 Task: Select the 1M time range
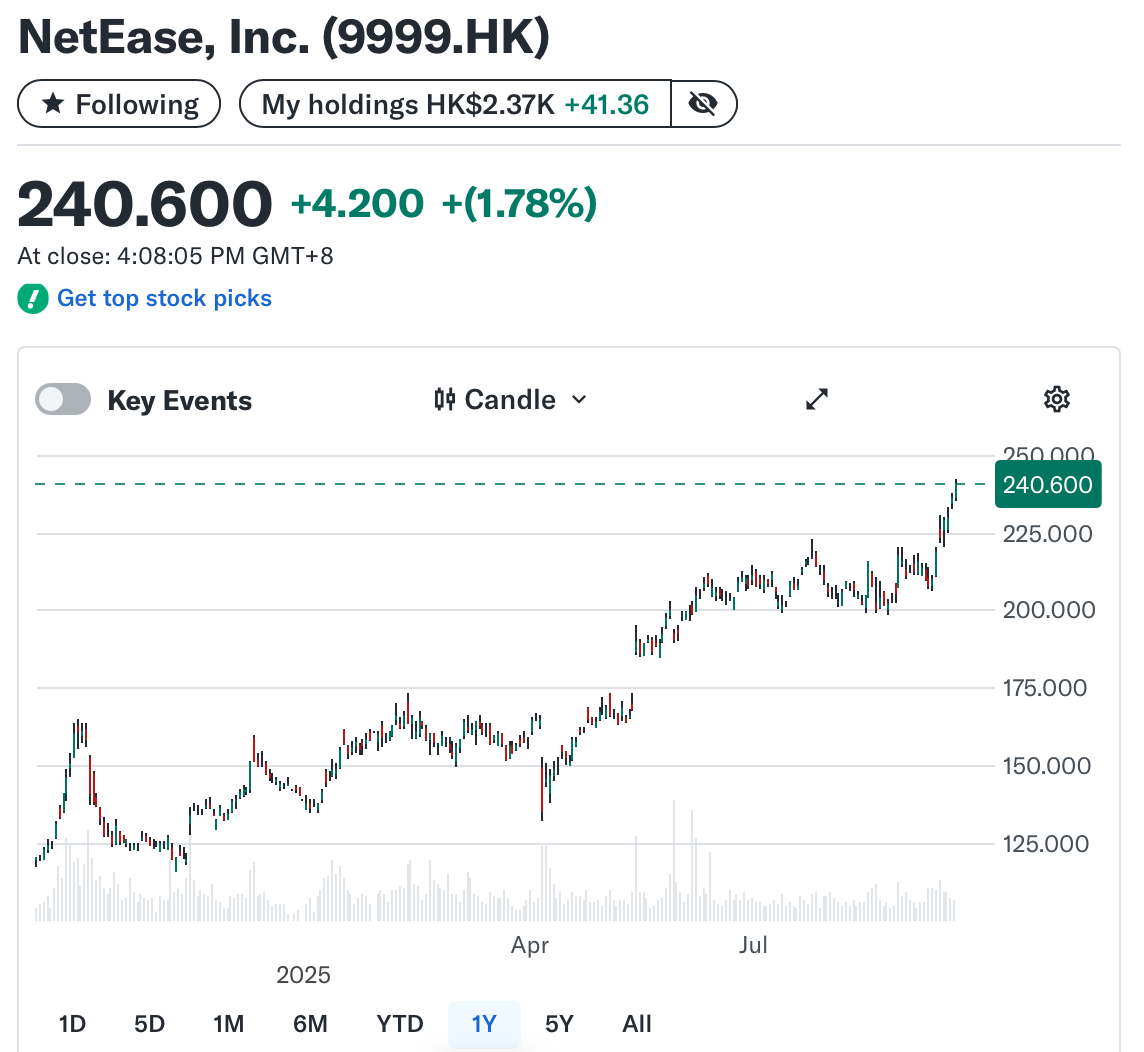(x=228, y=1024)
